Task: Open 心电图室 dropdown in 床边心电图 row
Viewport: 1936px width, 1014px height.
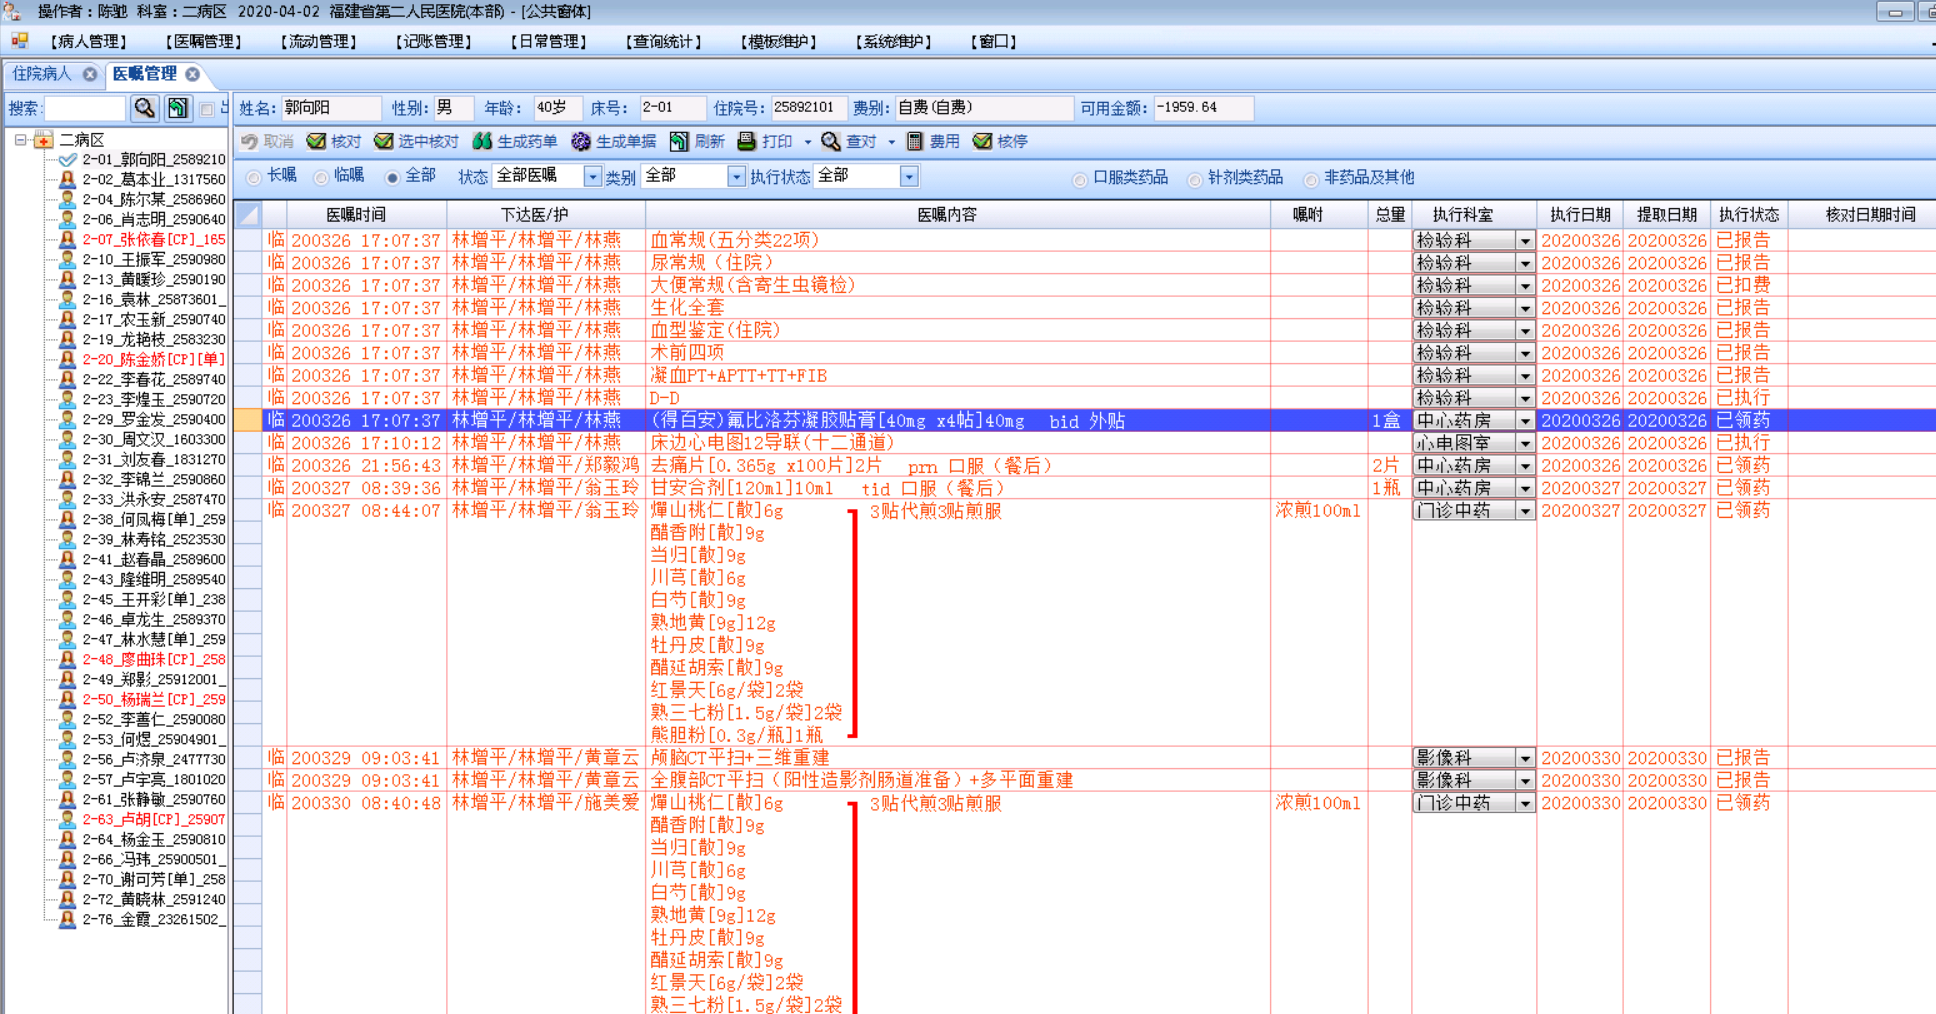Action: [1524, 444]
